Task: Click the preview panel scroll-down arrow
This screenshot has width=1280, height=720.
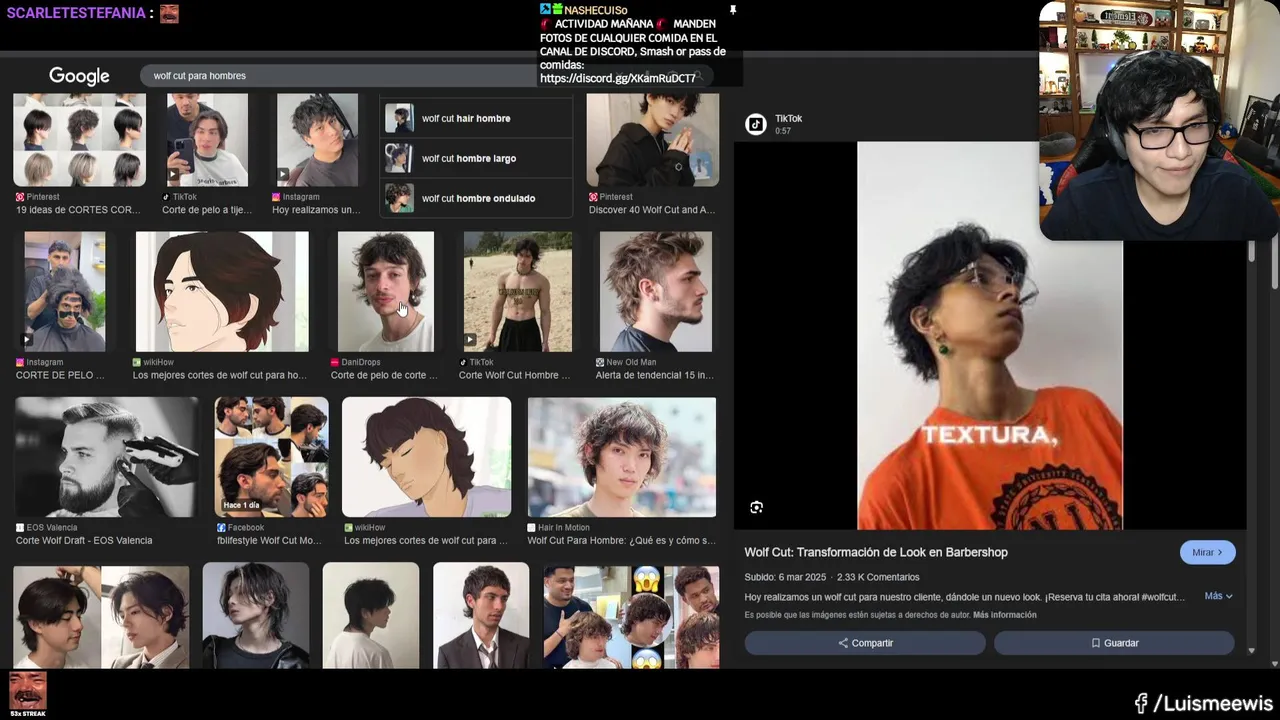Action: (1251, 651)
